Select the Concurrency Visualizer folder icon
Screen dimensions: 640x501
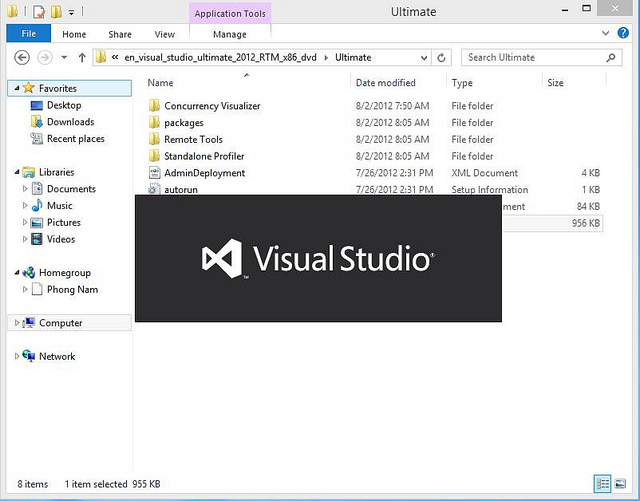pos(154,106)
